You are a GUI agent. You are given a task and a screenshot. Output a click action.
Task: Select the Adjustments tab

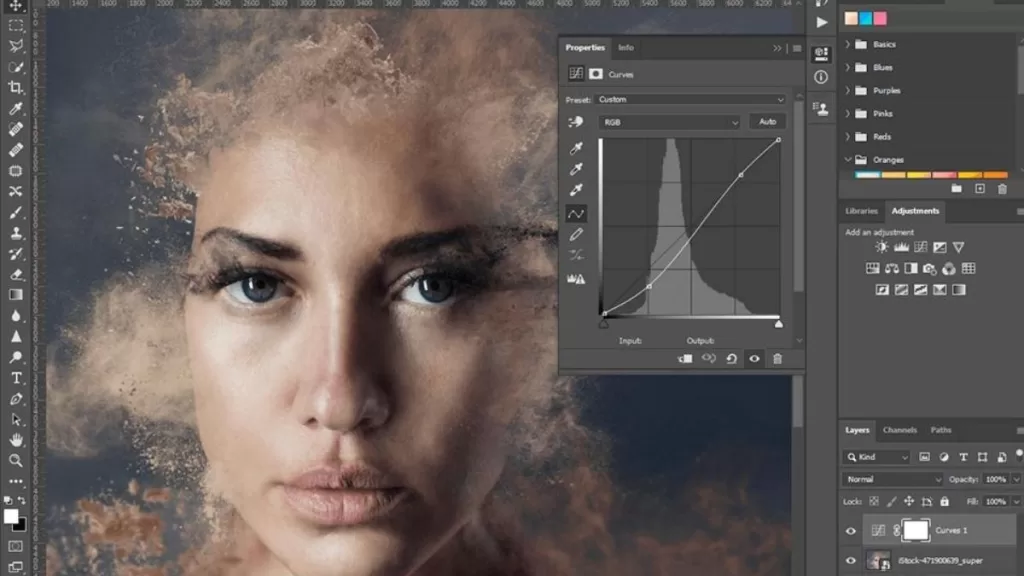click(x=915, y=211)
